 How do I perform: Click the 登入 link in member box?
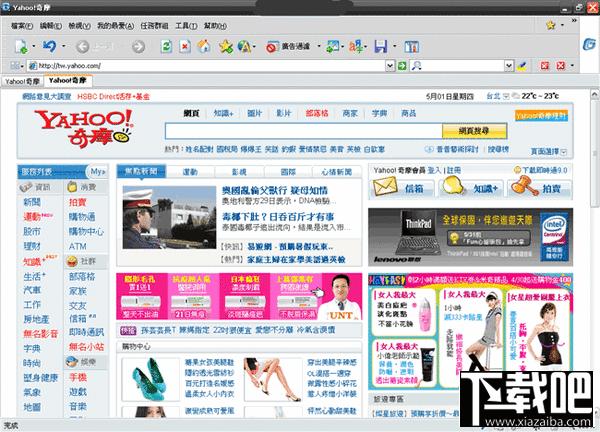click(434, 170)
